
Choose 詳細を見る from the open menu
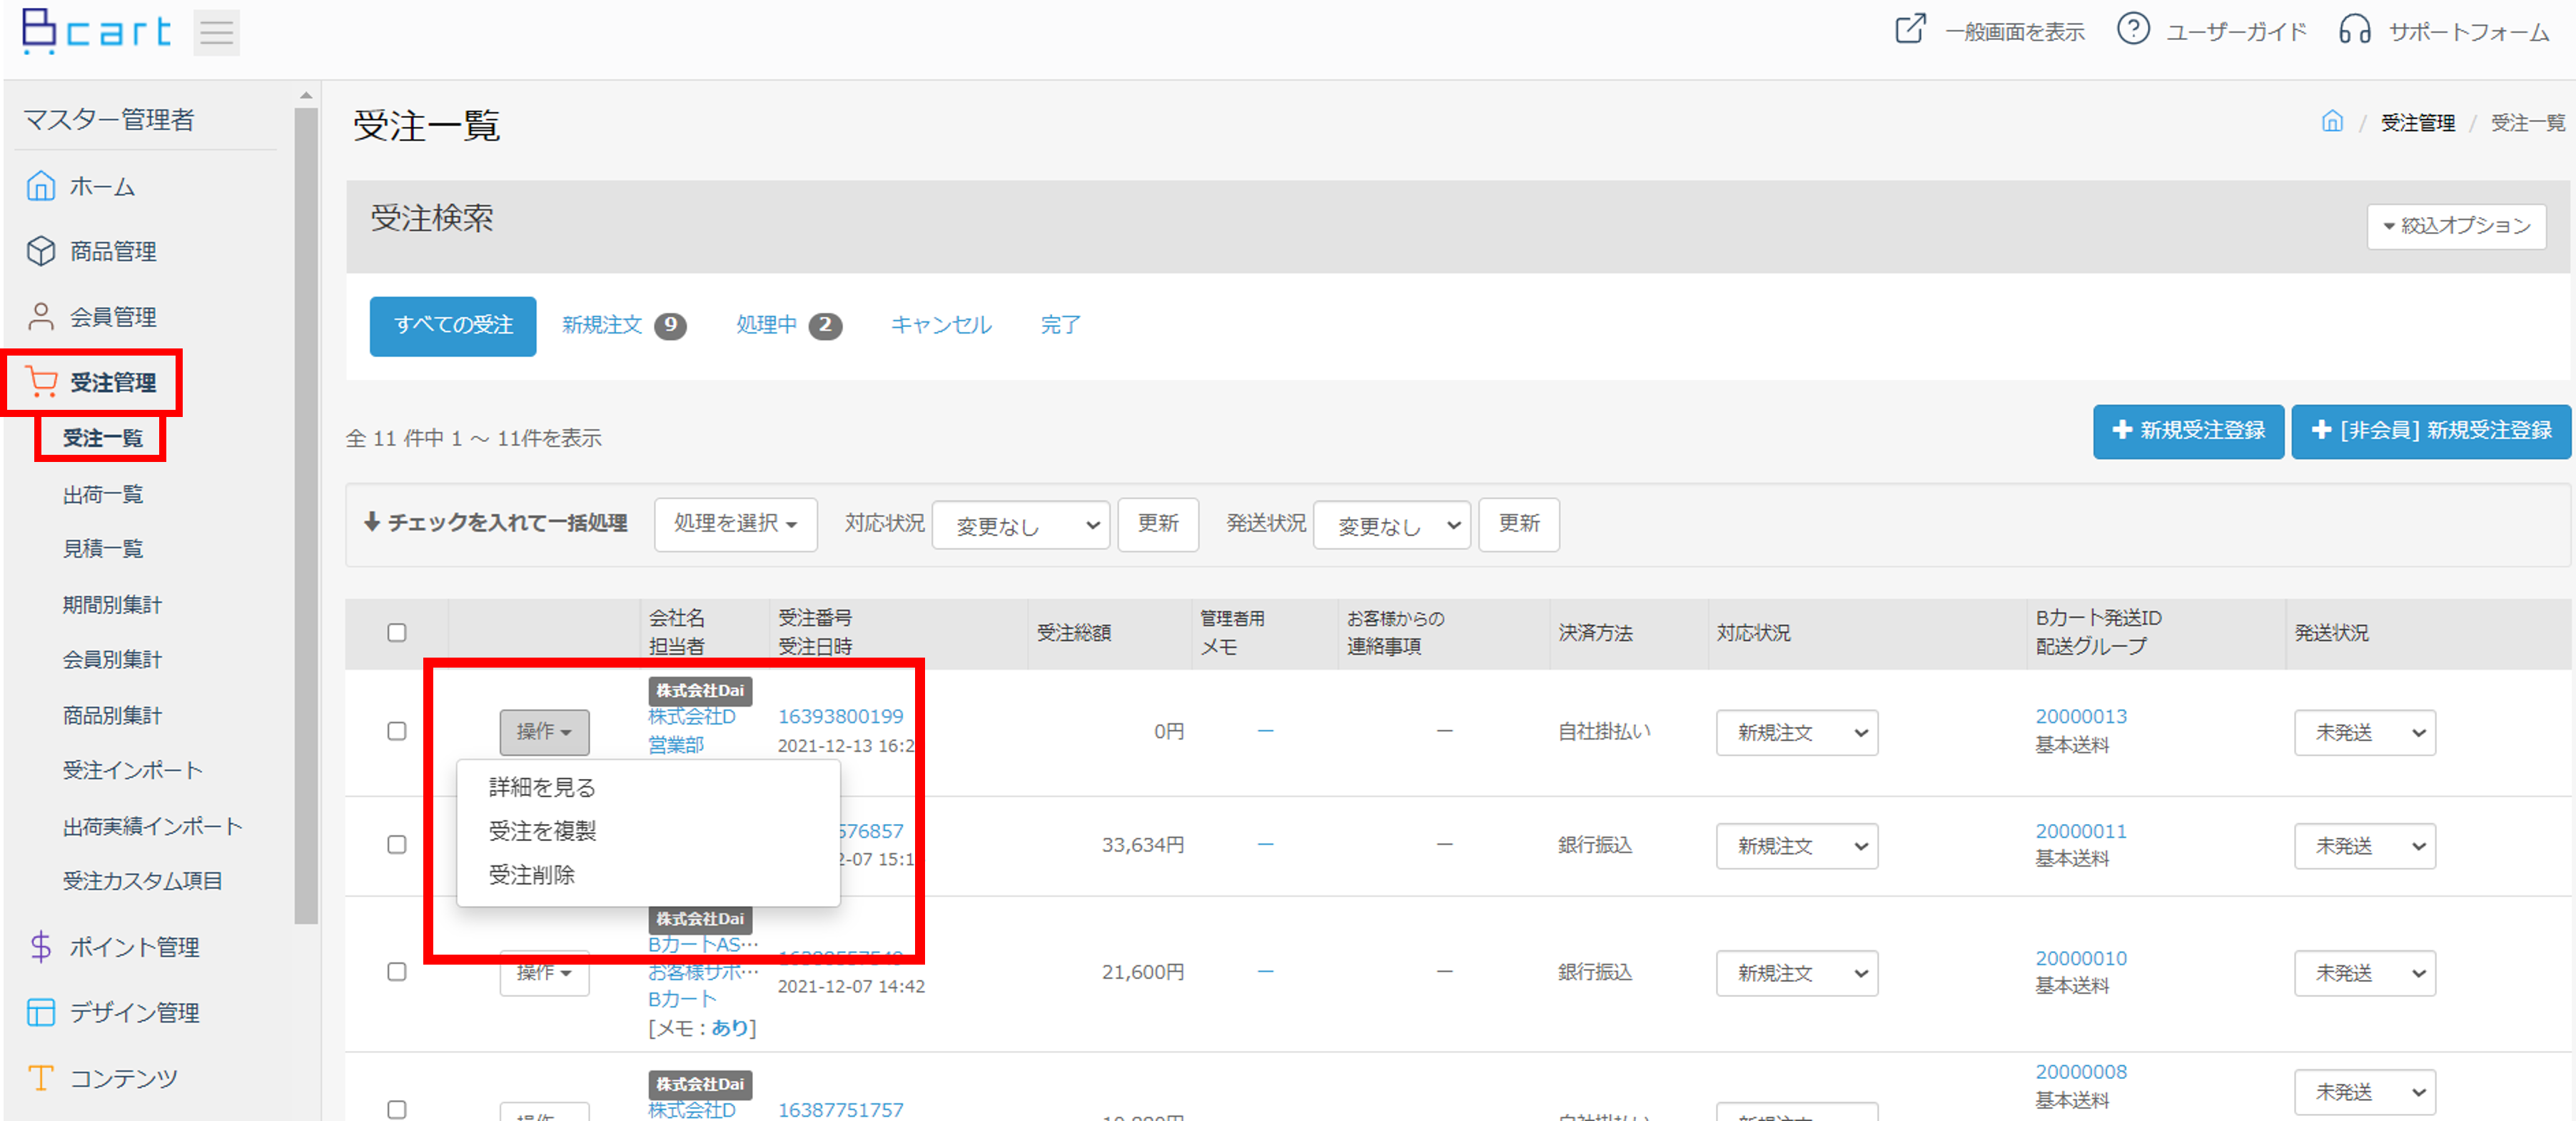point(542,788)
